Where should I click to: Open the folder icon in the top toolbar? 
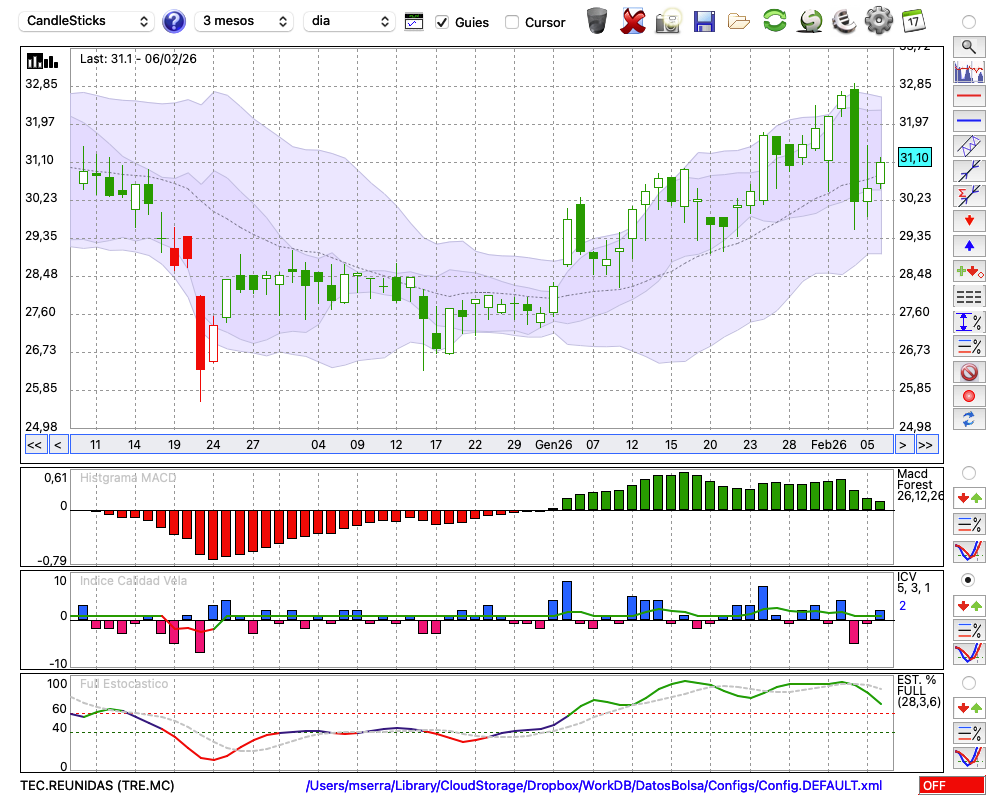pos(739,22)
